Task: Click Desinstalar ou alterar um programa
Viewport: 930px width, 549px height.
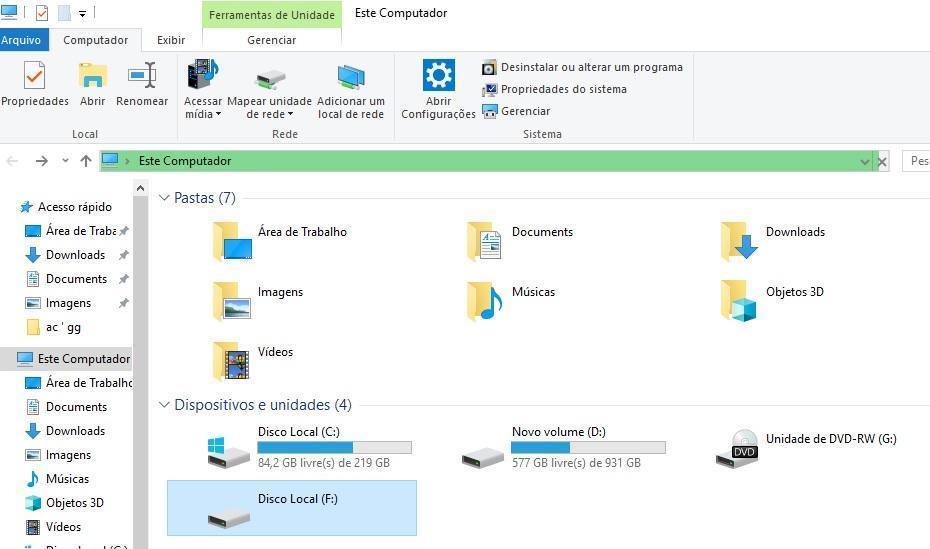Action: 582,67
